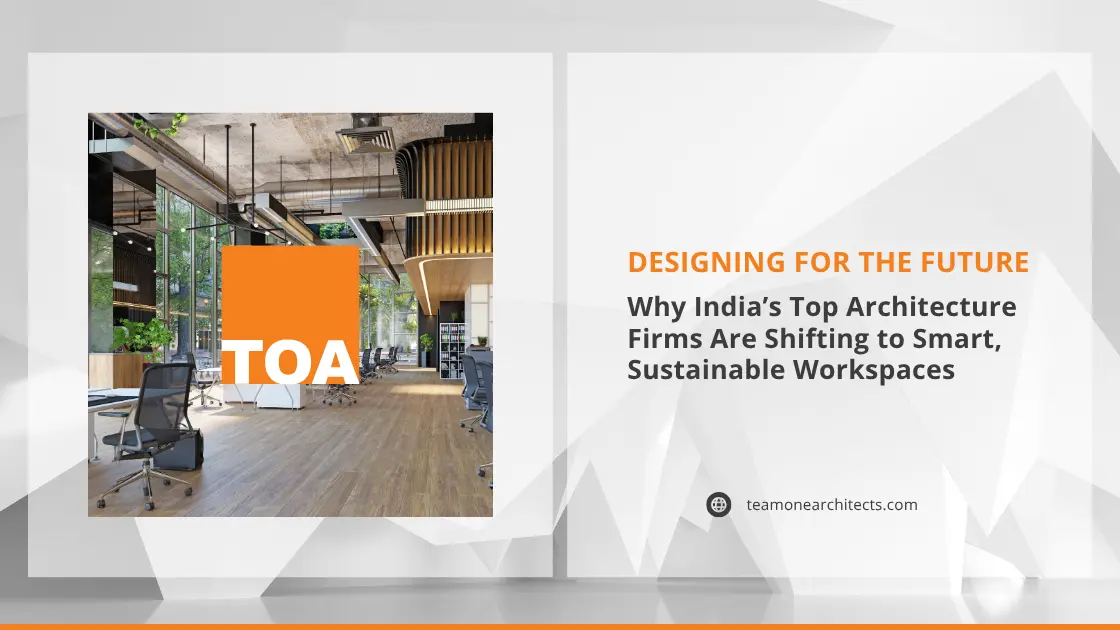Click the 'Why India's Top Architecture' headline line
Screen dimensions: 1120x630
pos(821,306)
